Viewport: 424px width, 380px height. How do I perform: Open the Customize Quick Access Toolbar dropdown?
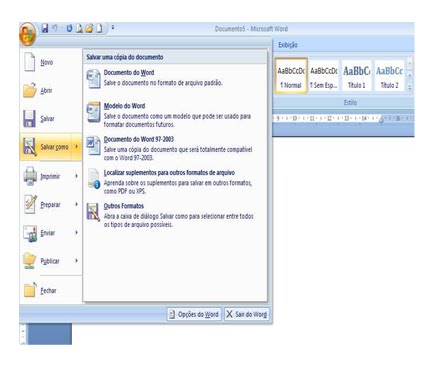[x=113, y=28]
